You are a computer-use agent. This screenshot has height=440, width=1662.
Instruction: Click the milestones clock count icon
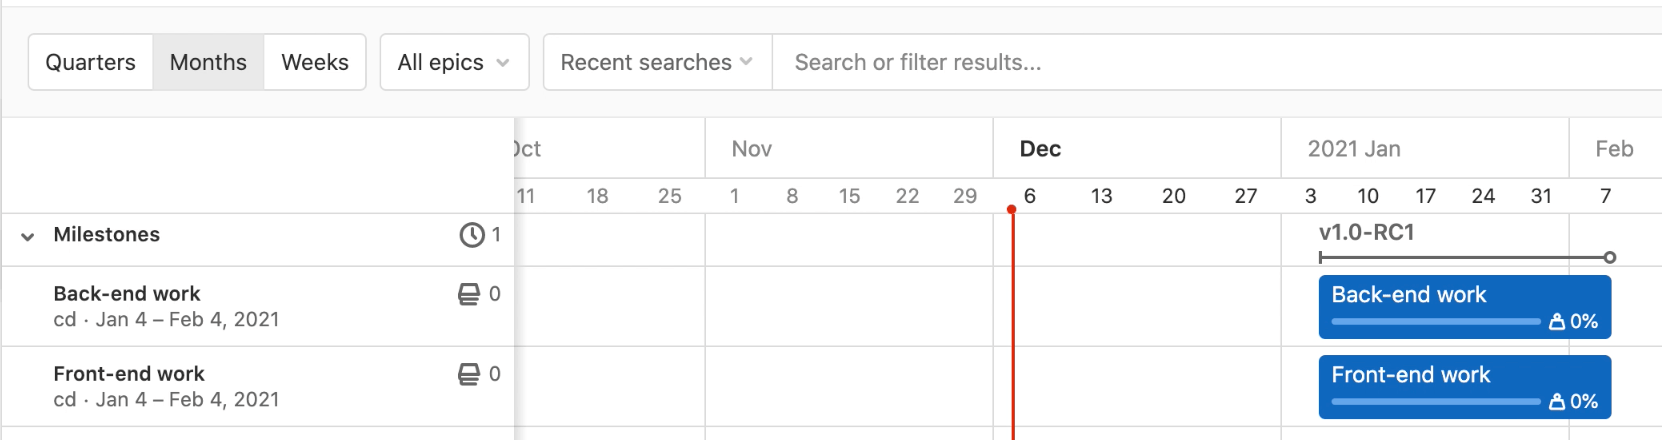coord(471,235)
